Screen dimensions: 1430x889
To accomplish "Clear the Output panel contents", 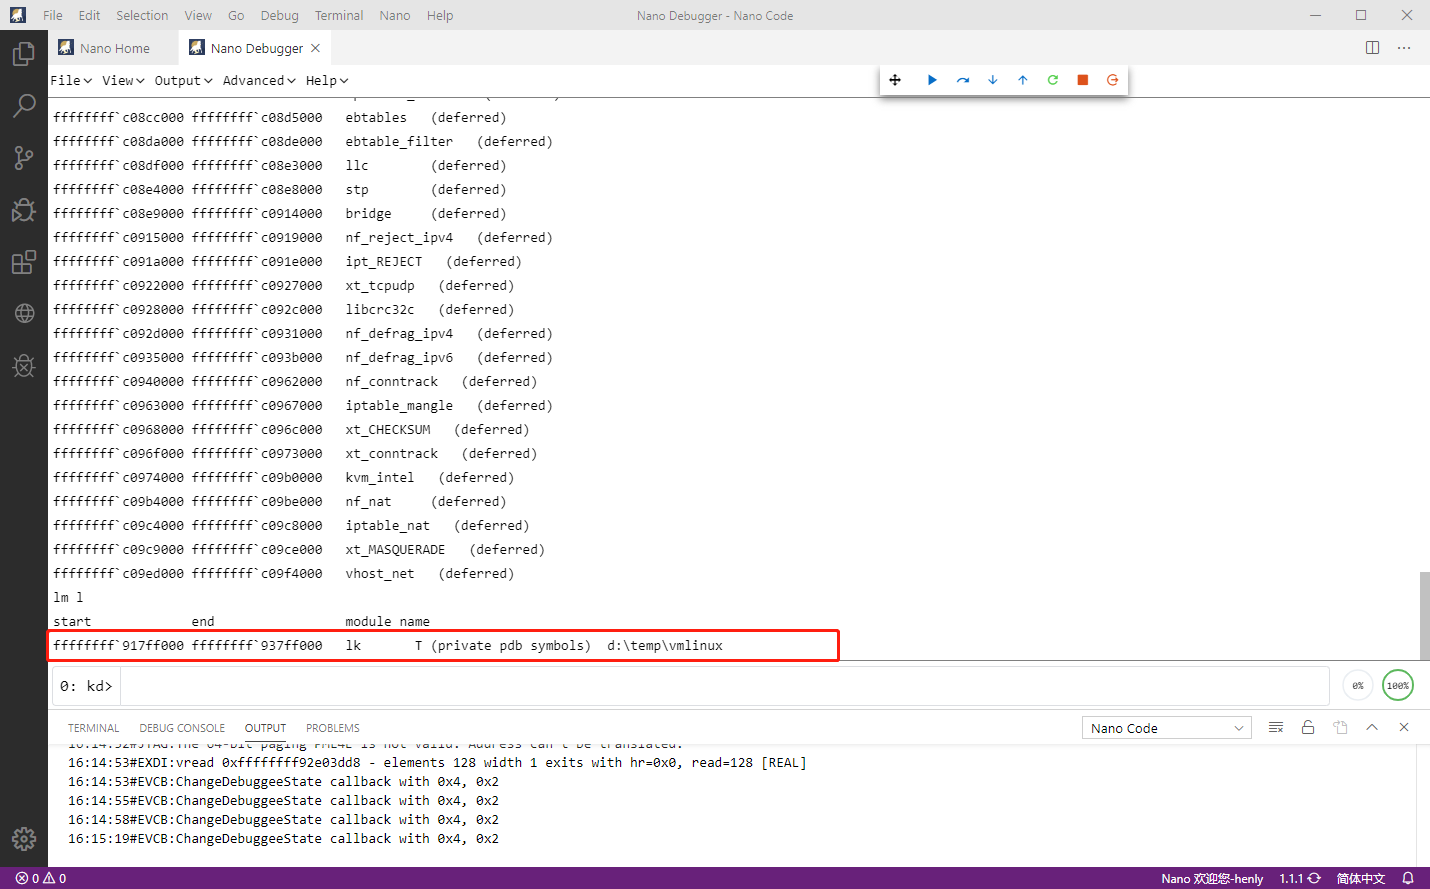I will [1276, 727].
